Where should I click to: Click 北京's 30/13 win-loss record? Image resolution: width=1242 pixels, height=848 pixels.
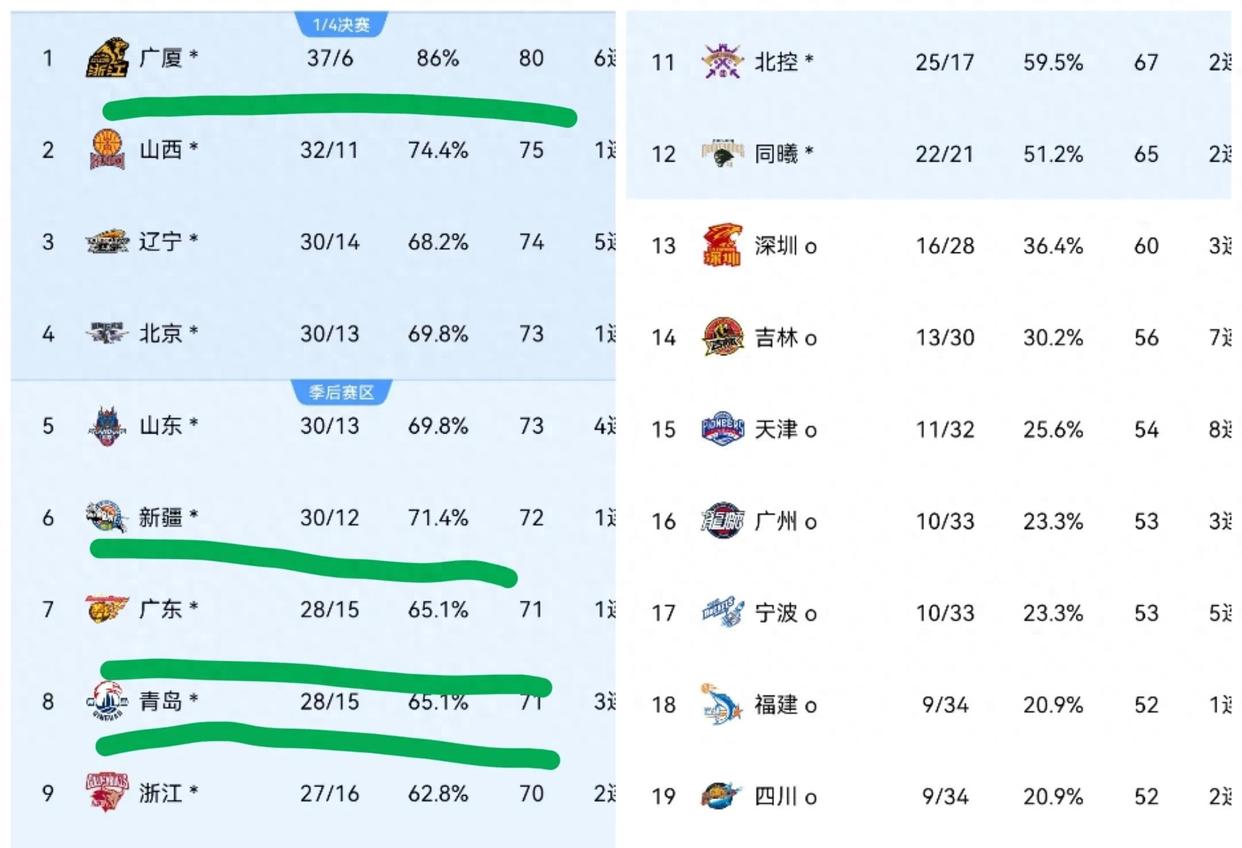point(329,334)
